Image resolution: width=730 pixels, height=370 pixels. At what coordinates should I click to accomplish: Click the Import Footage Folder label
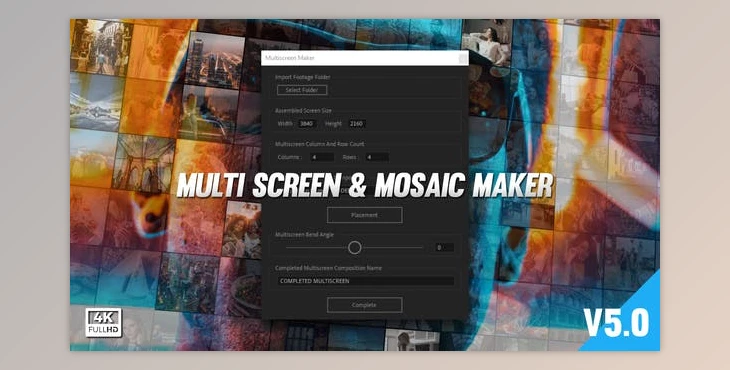coord(303,77)
